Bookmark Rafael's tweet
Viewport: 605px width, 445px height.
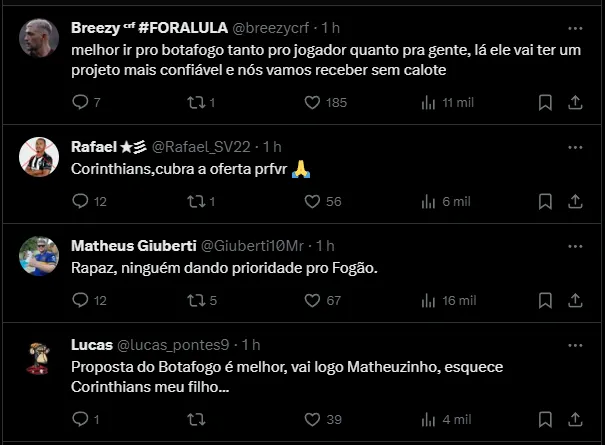[x=545, y=201]
